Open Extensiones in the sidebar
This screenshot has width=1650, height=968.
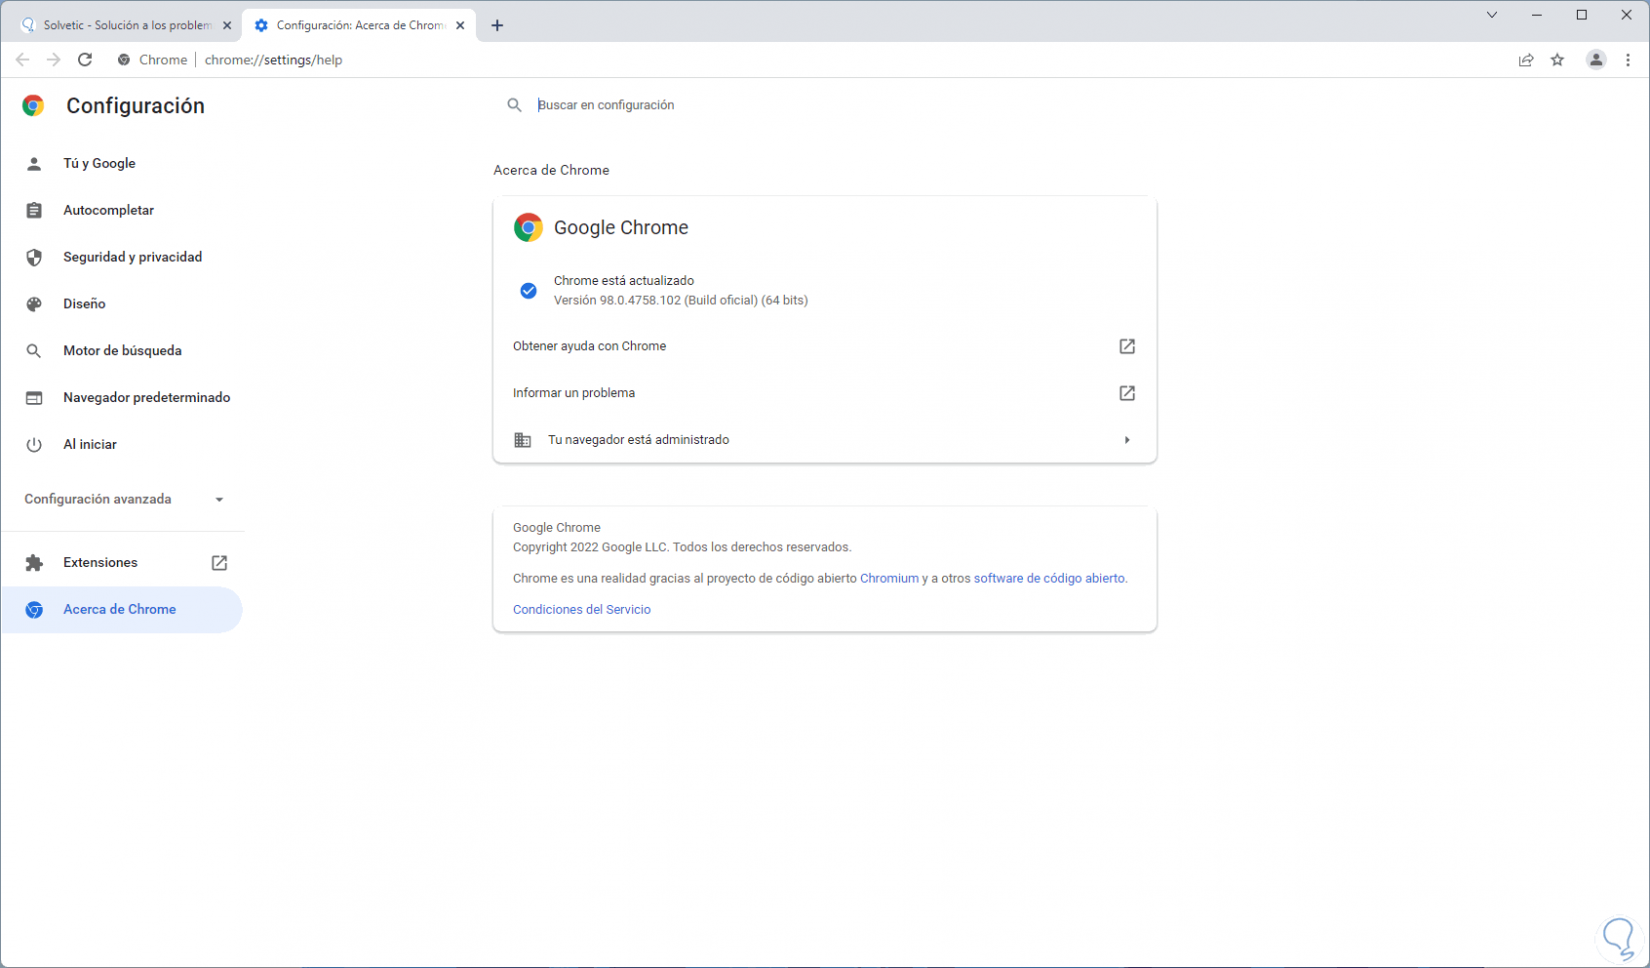(100, 563)
